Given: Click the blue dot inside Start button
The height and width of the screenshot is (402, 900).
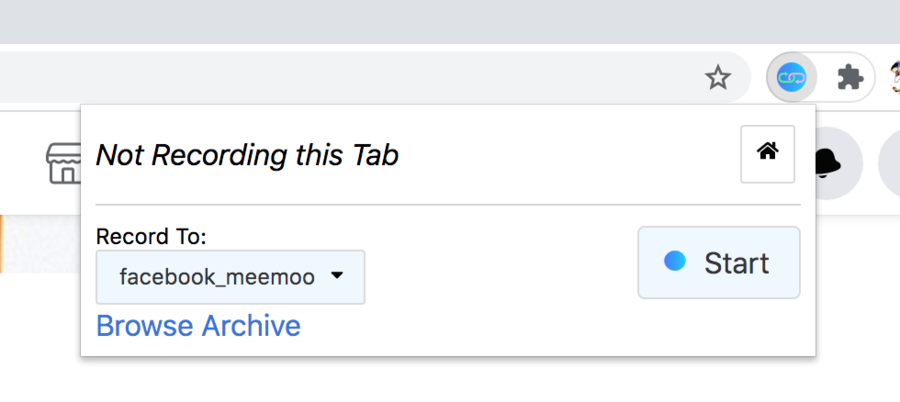Looking at the screenshot, I should pos(675,261).
